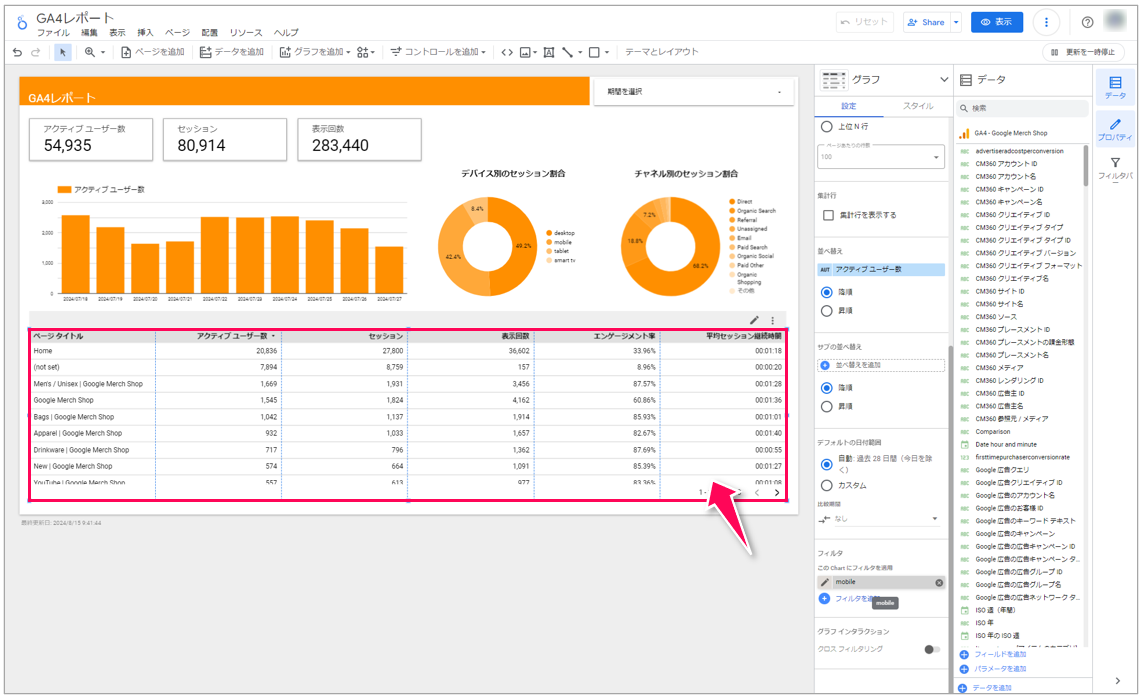
Task: Open the community visualizations dropdown
Action: (x=366, y=52)
